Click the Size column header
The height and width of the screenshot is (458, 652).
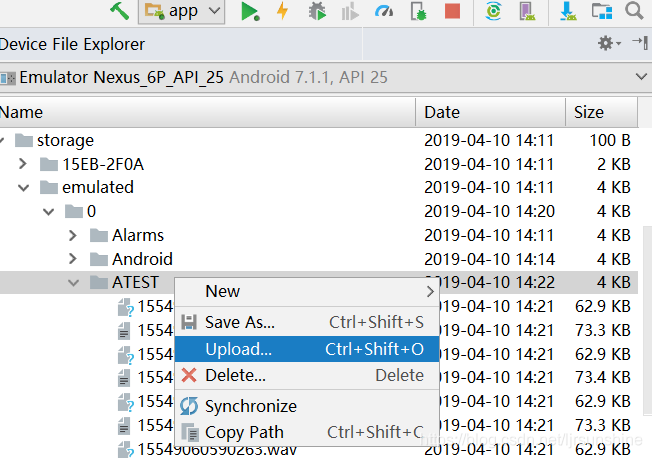601,112
